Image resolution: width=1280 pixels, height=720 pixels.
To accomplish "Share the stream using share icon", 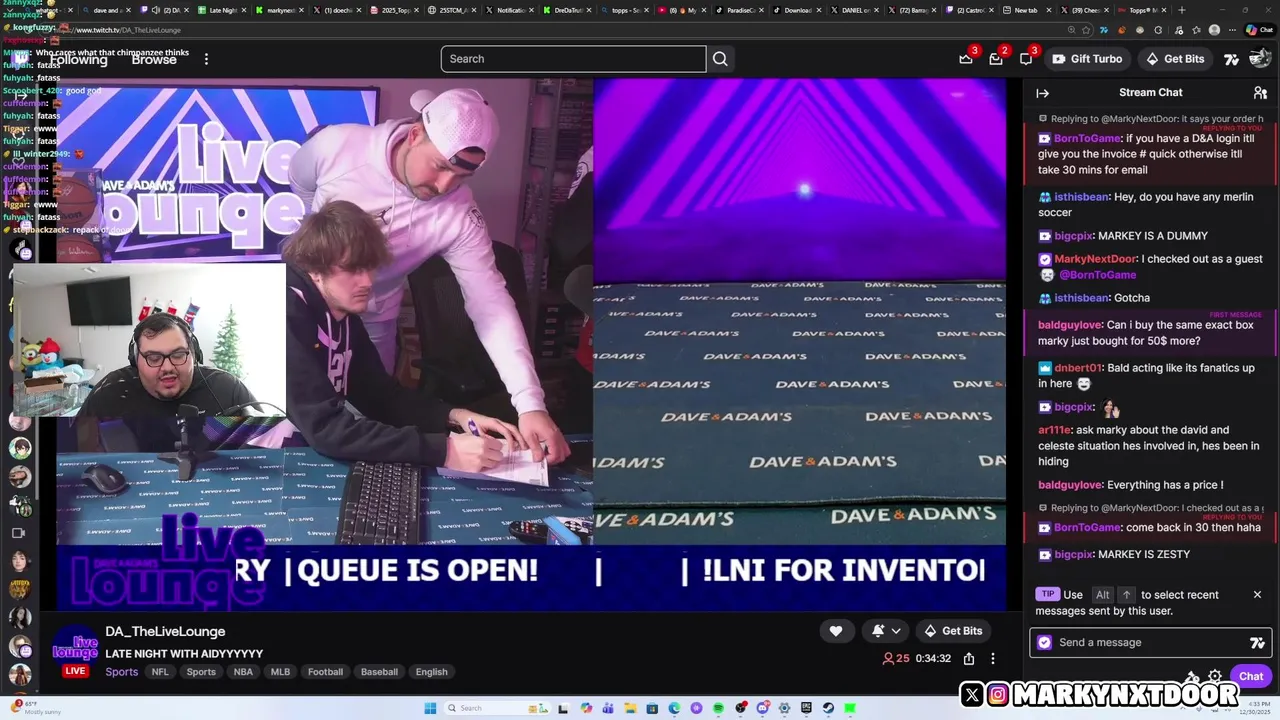I will (x=969, y=659).
